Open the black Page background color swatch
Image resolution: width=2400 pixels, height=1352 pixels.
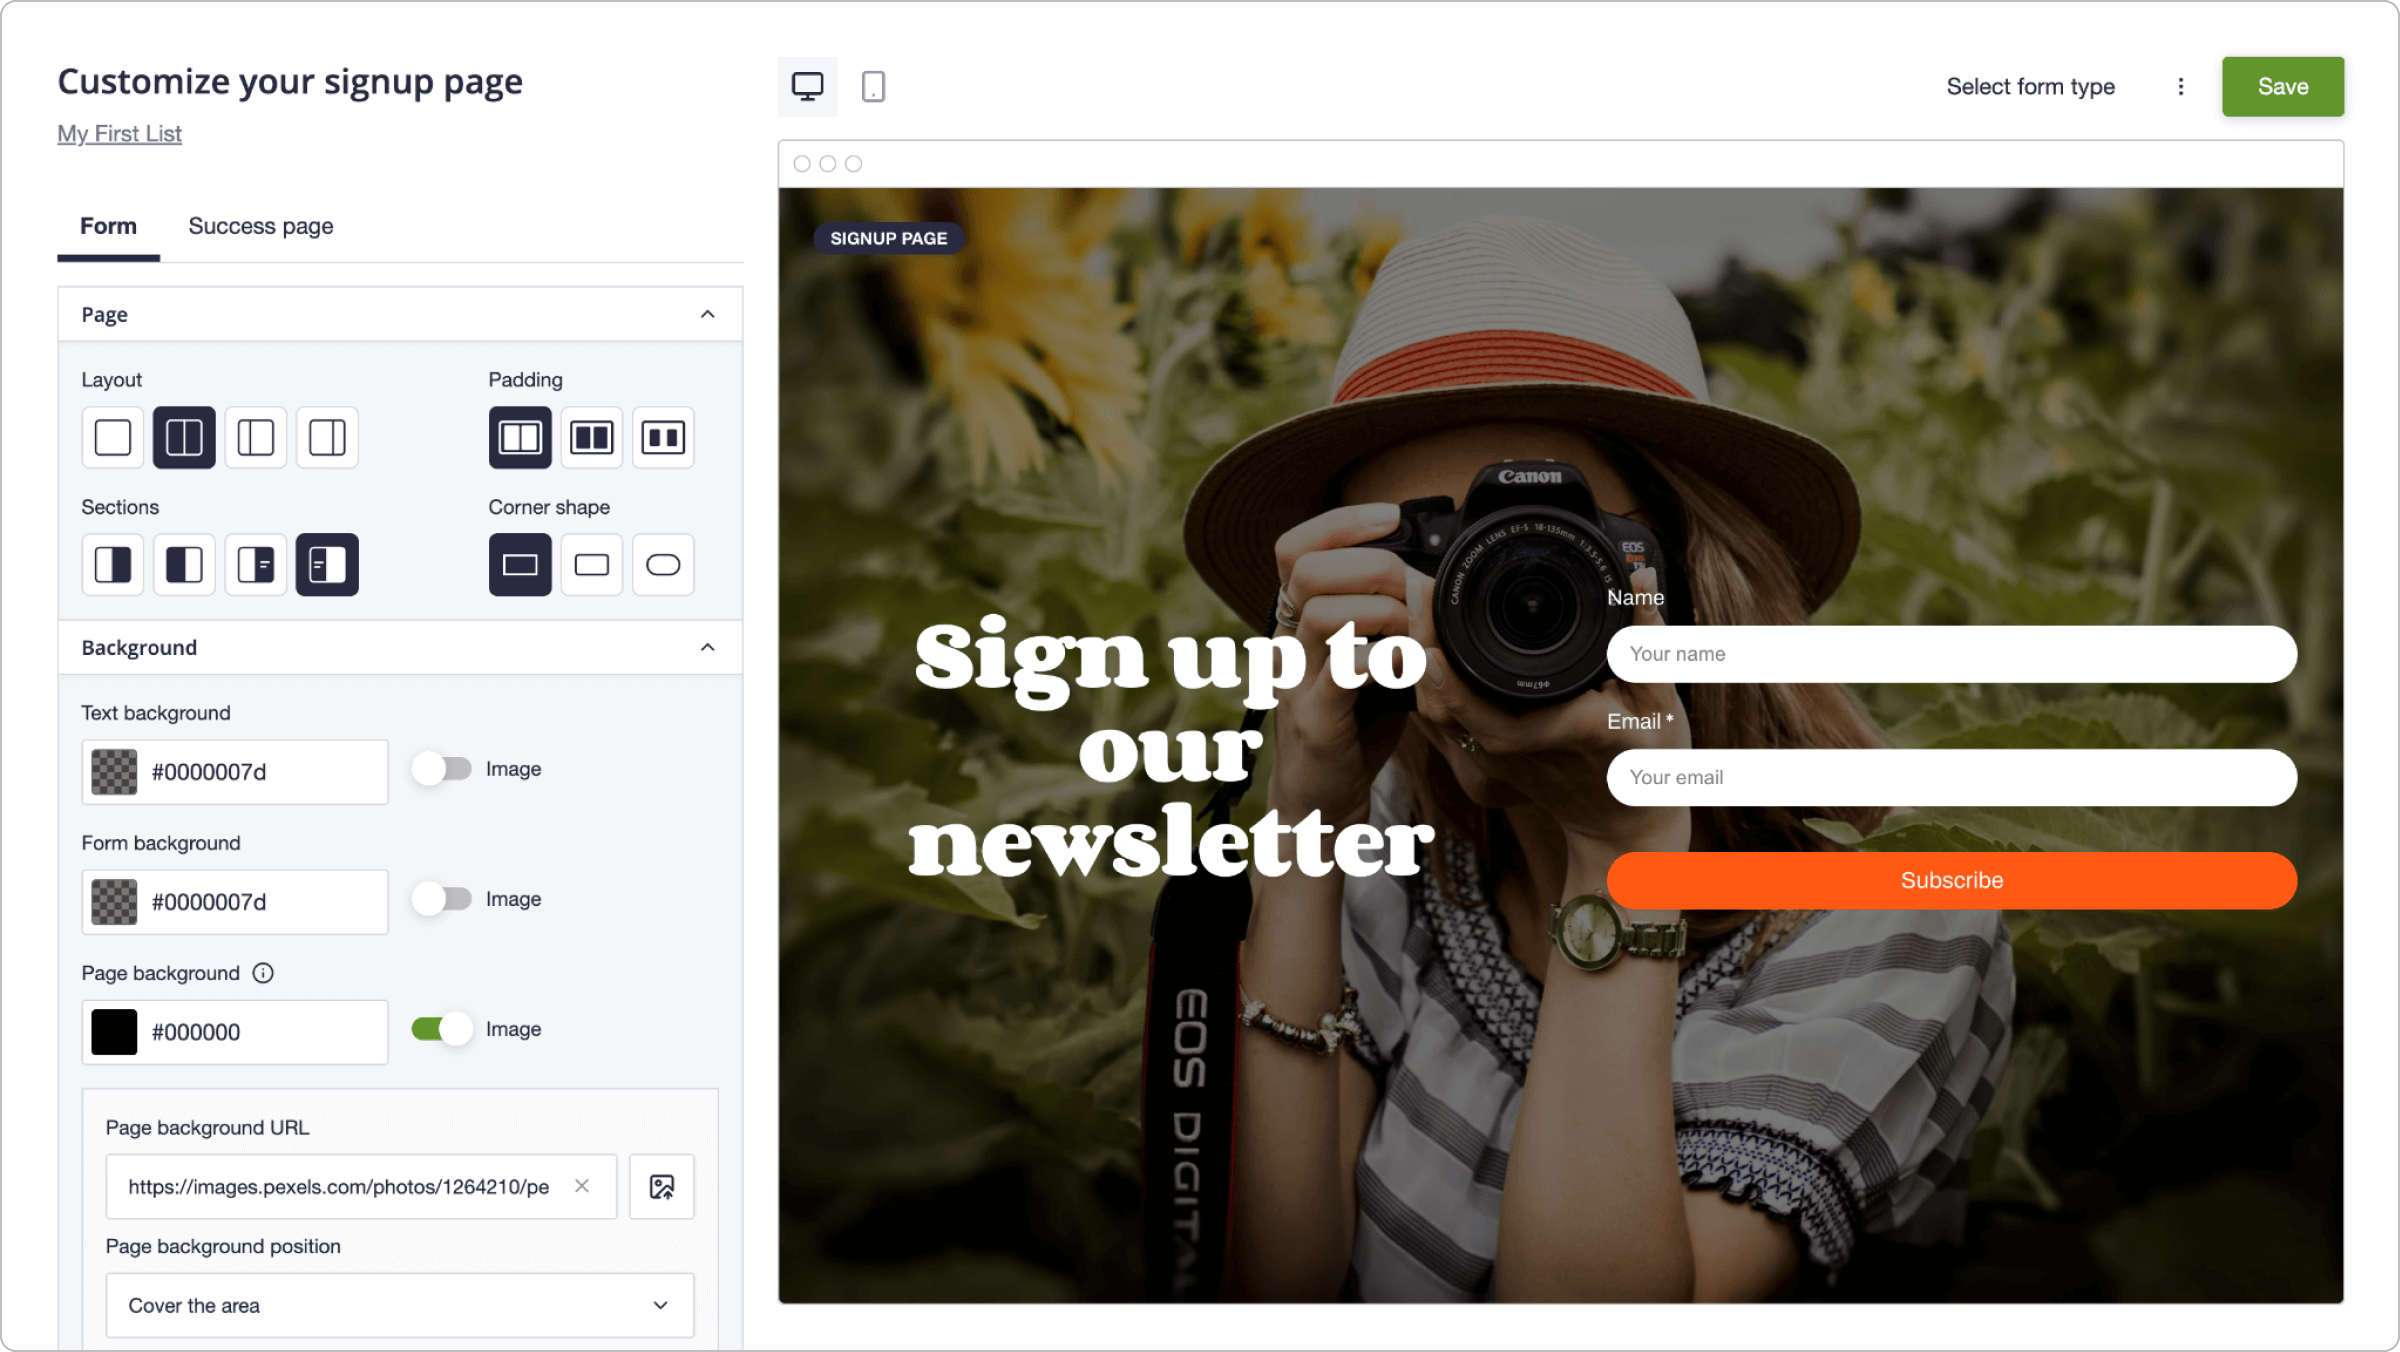(114, 1032)
